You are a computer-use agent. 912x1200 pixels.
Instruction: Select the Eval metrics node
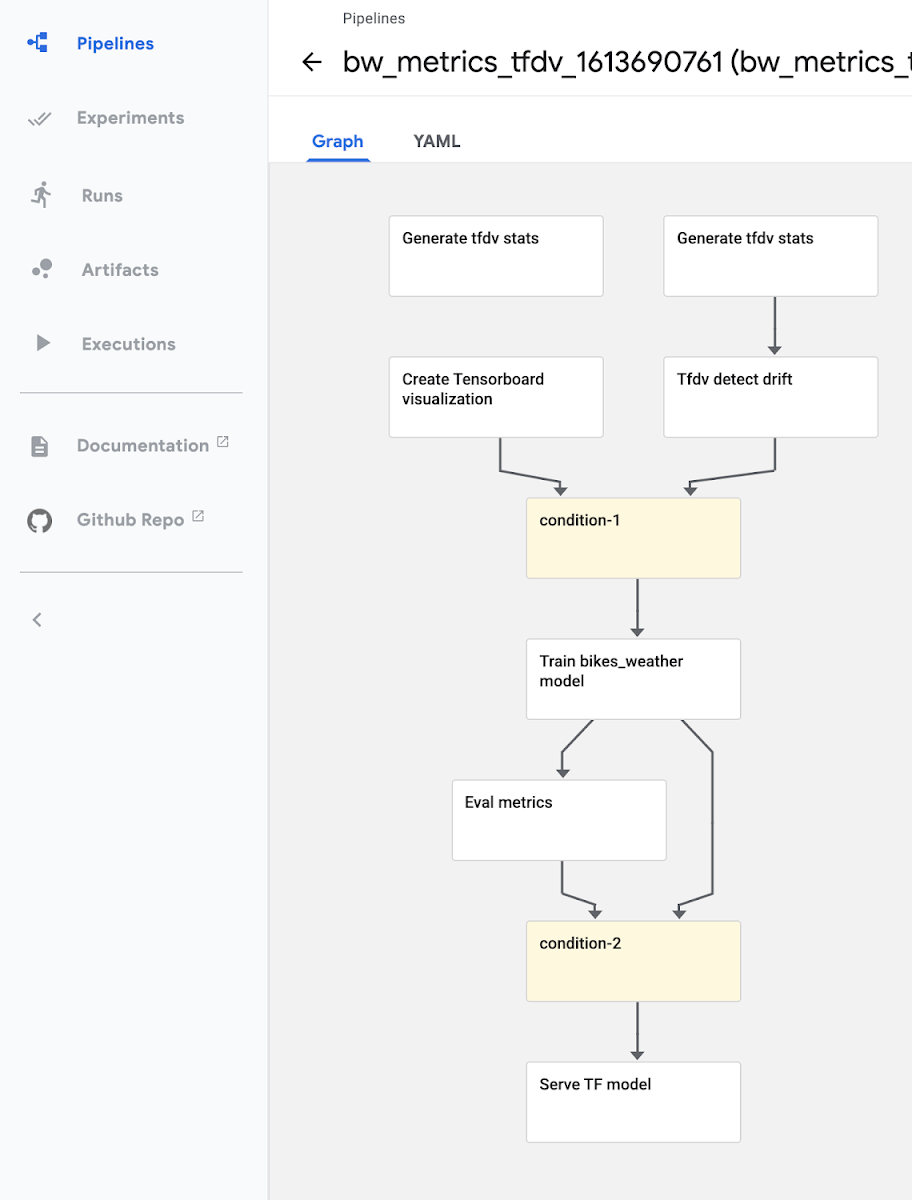[559, 820]
